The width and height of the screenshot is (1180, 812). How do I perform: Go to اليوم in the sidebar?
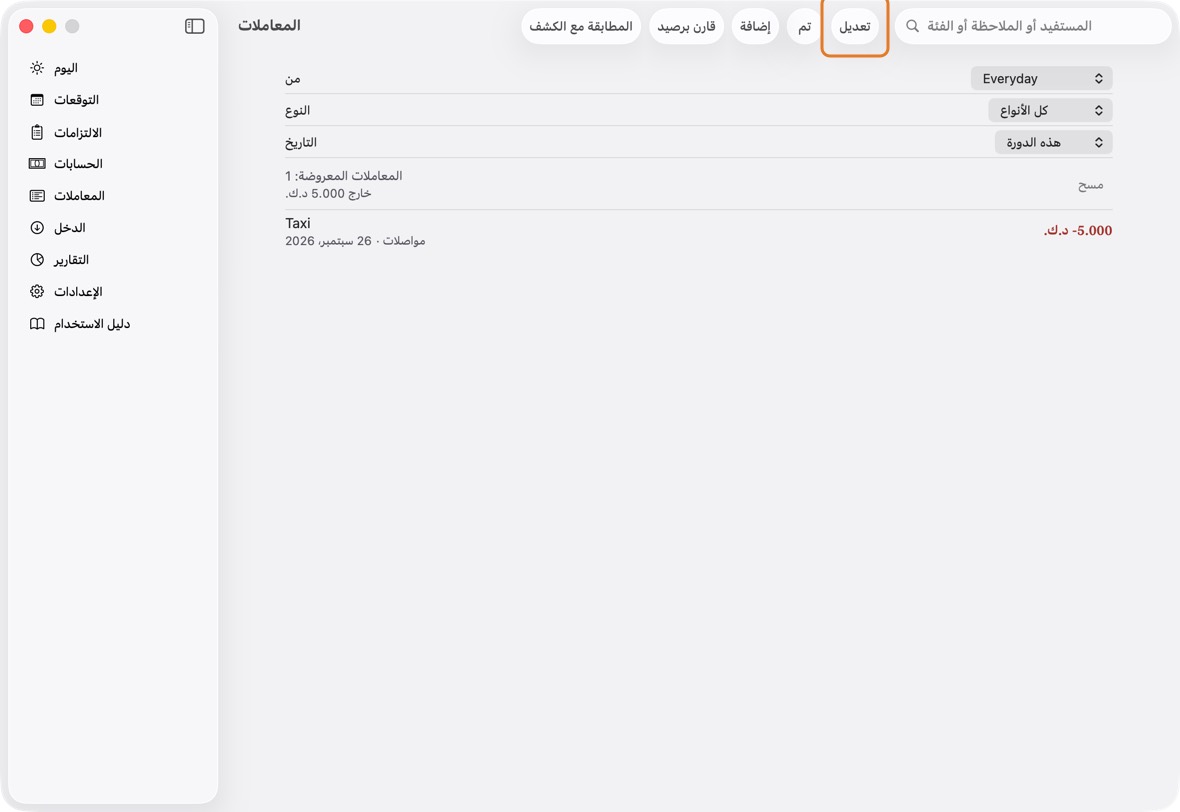[113, 68]
